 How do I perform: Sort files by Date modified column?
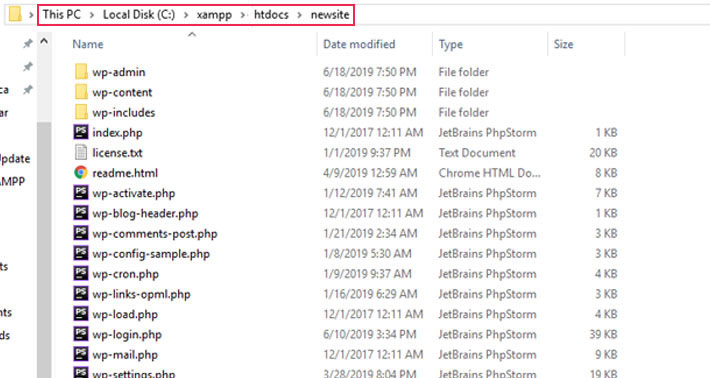pos(359,44)
